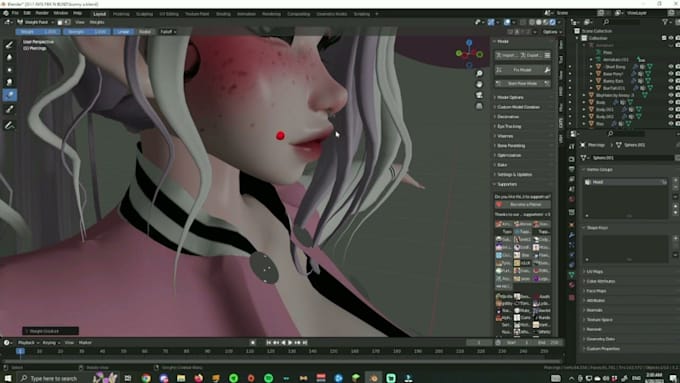This screenshot has width=680, height=383.
Task: Open the Object Data green triangle tab
Action: 572,275
